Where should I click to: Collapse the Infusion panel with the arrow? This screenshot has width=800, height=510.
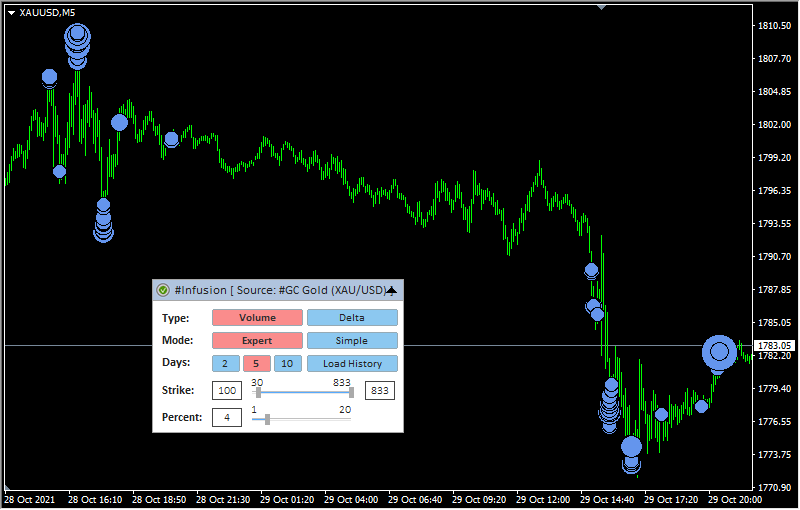pos(392,290)
